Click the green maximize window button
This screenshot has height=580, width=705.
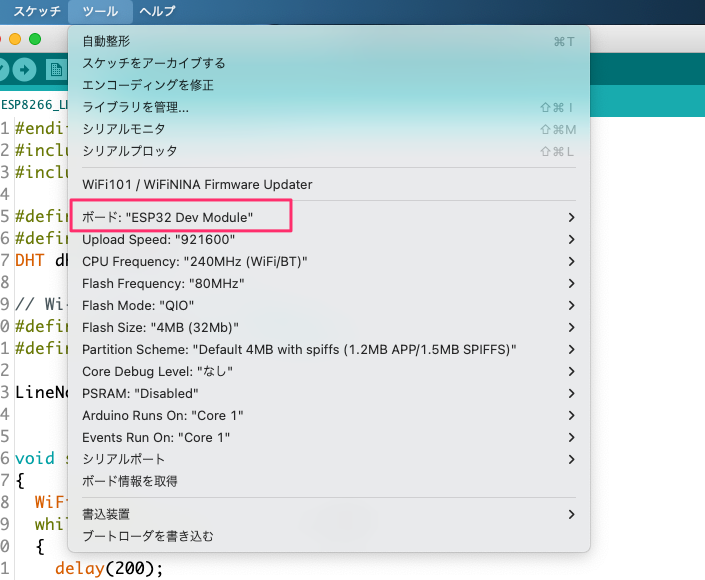[x=35, y=38]
